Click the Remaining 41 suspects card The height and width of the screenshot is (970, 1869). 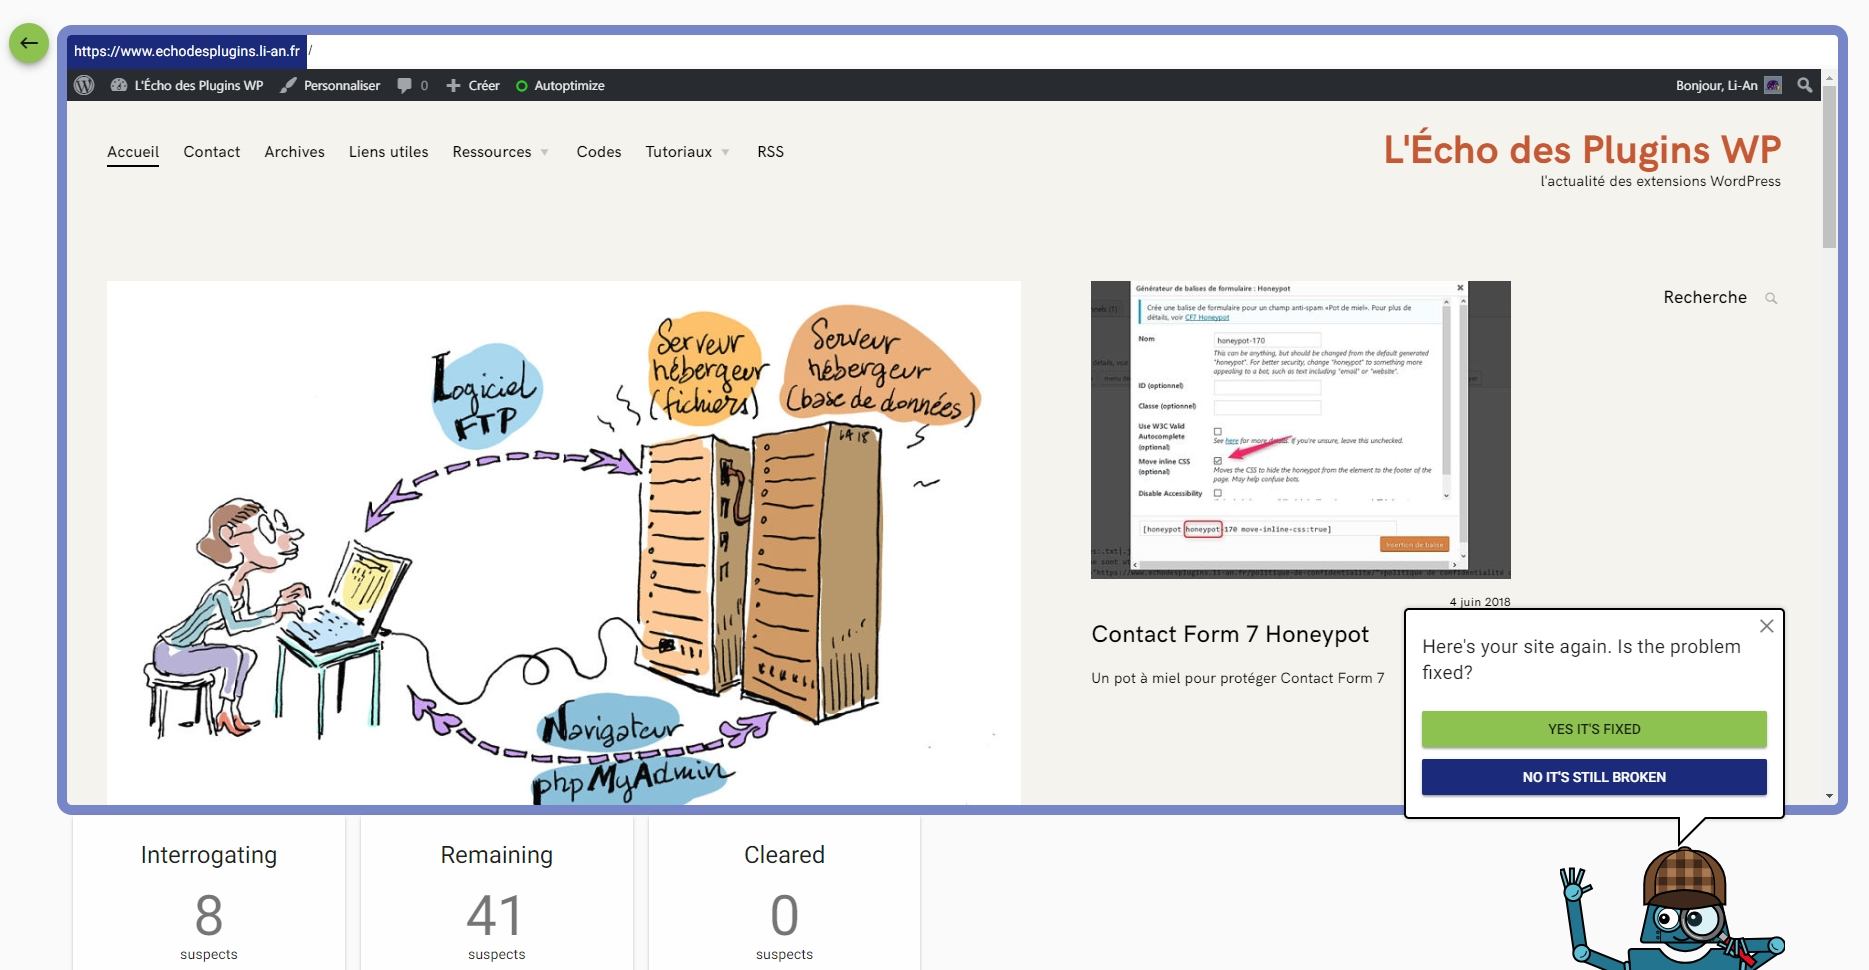497,893
